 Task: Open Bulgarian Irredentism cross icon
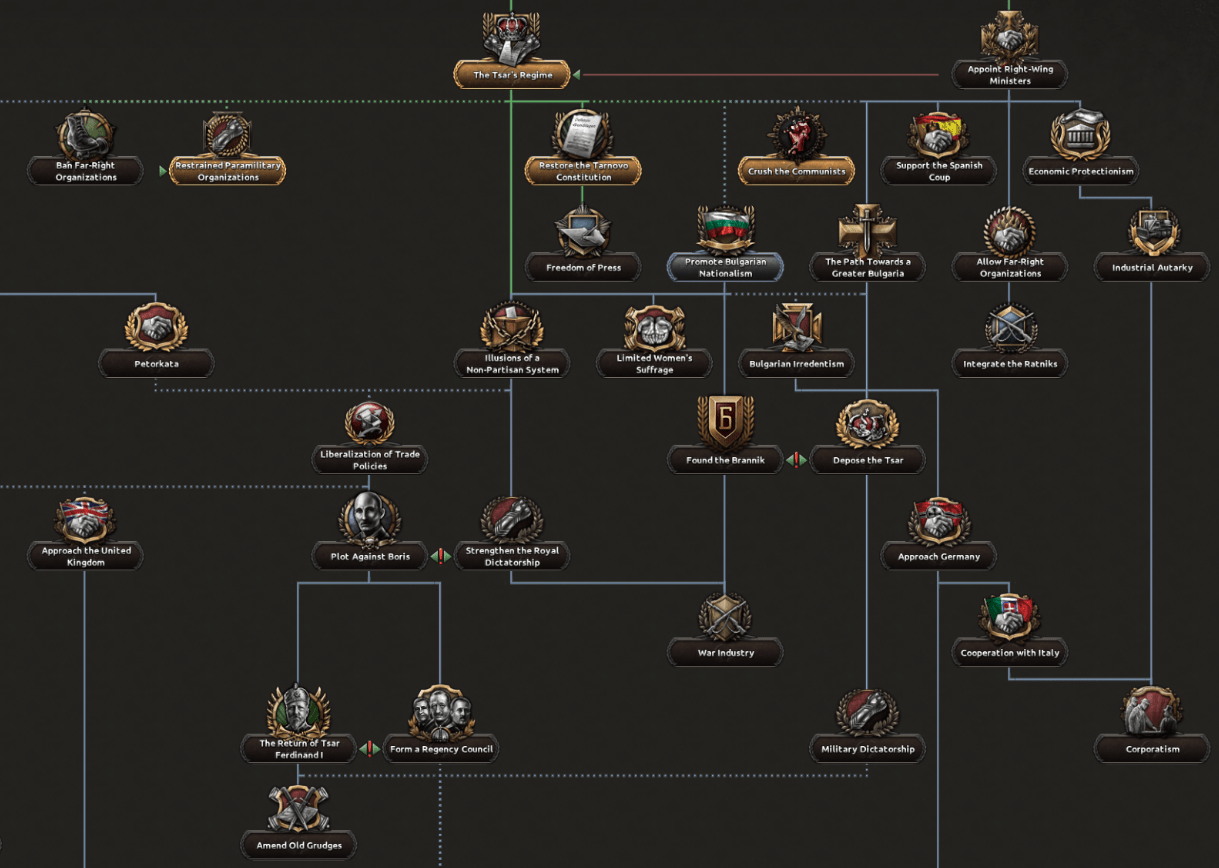click(796, 328)
